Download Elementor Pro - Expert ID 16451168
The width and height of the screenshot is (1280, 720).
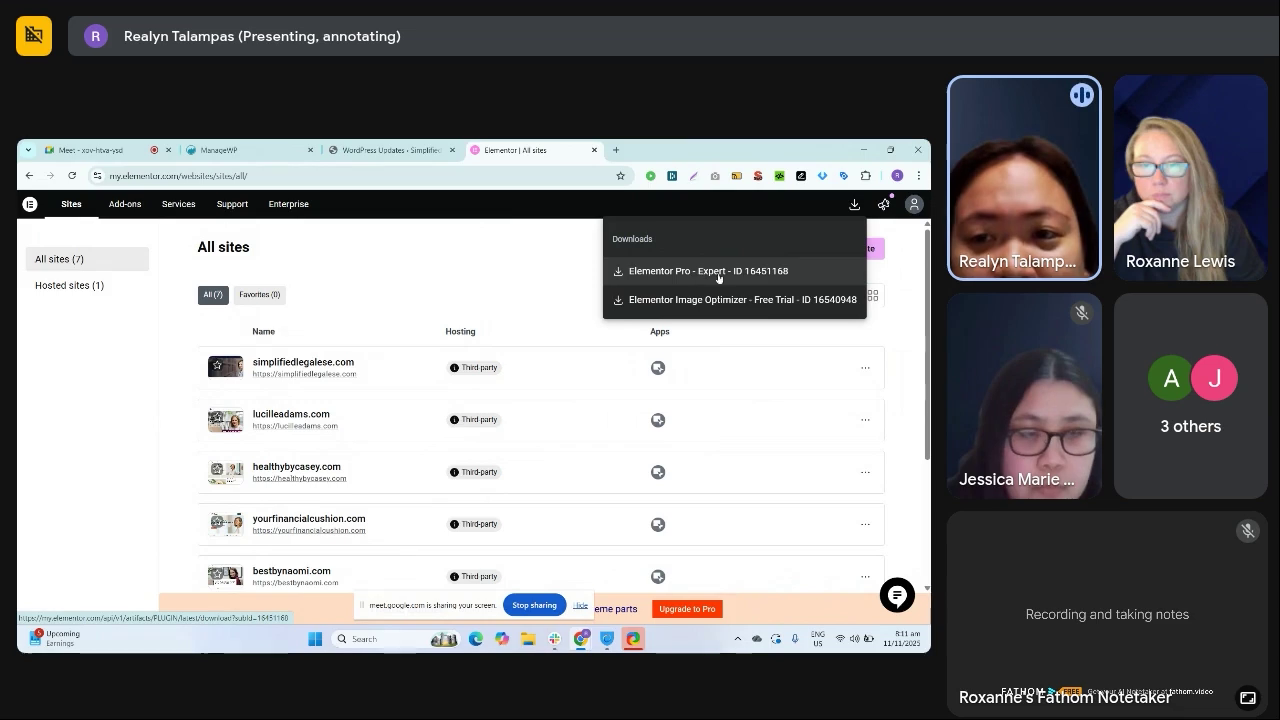pos(734,271)
